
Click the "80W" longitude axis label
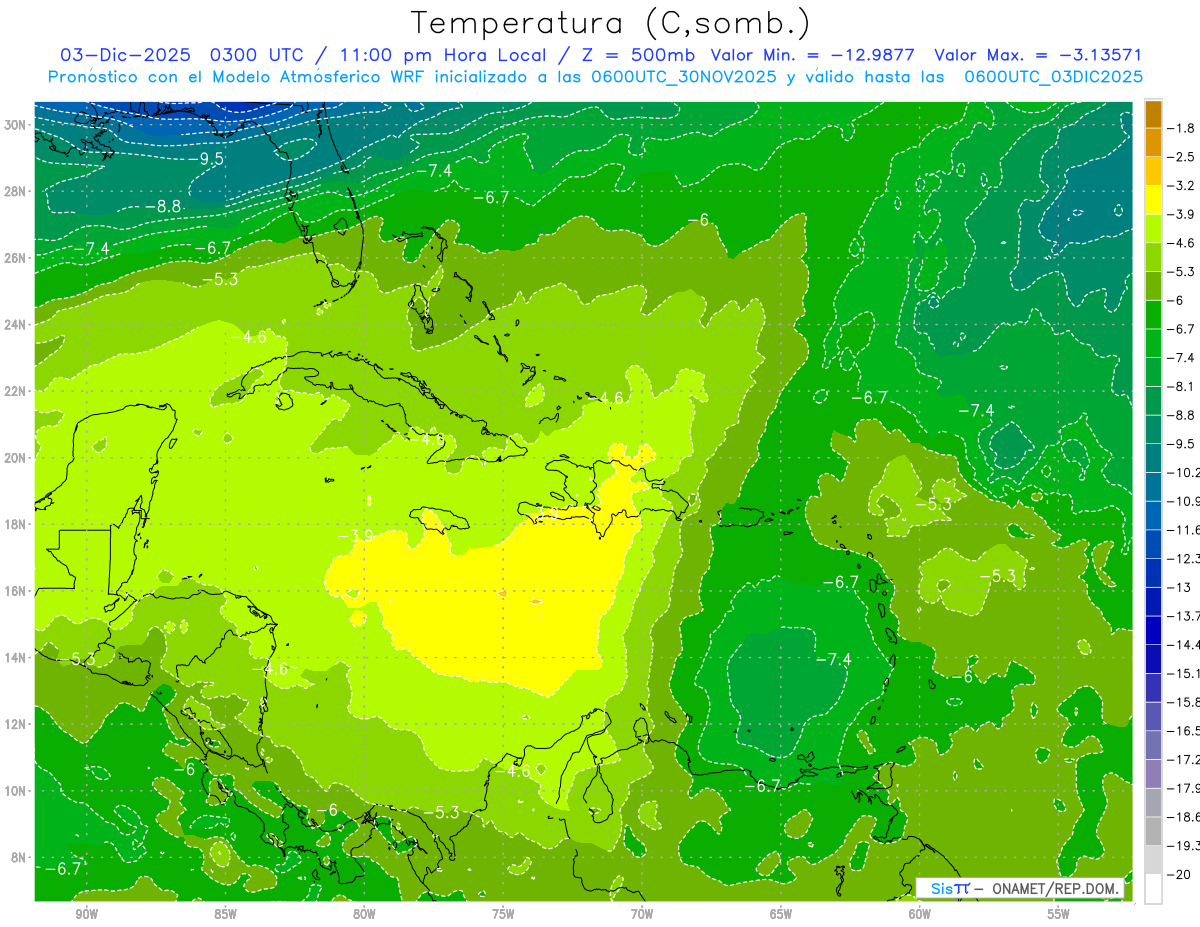click(x=364, y=914)
